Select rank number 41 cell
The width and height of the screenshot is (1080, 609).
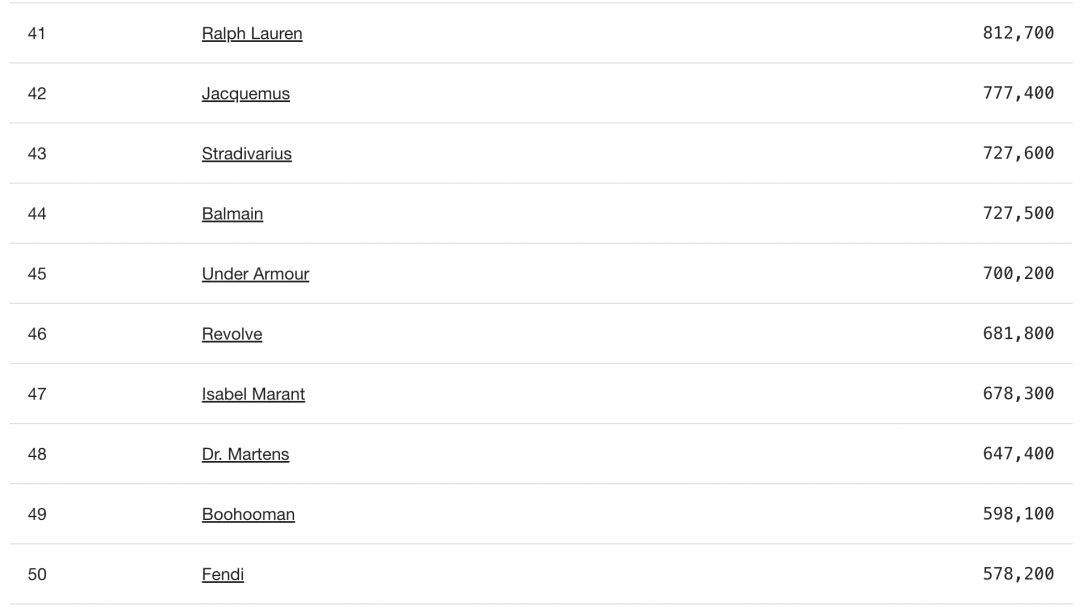(x=37, y=34)
